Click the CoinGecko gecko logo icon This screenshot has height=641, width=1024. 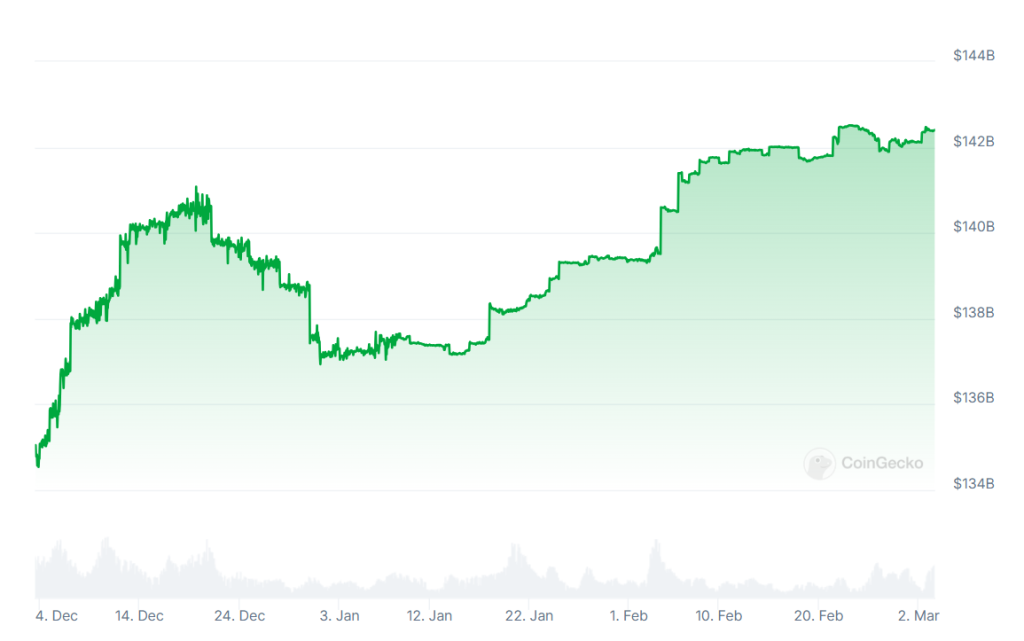pyautogui.click(x=819, y=463)
